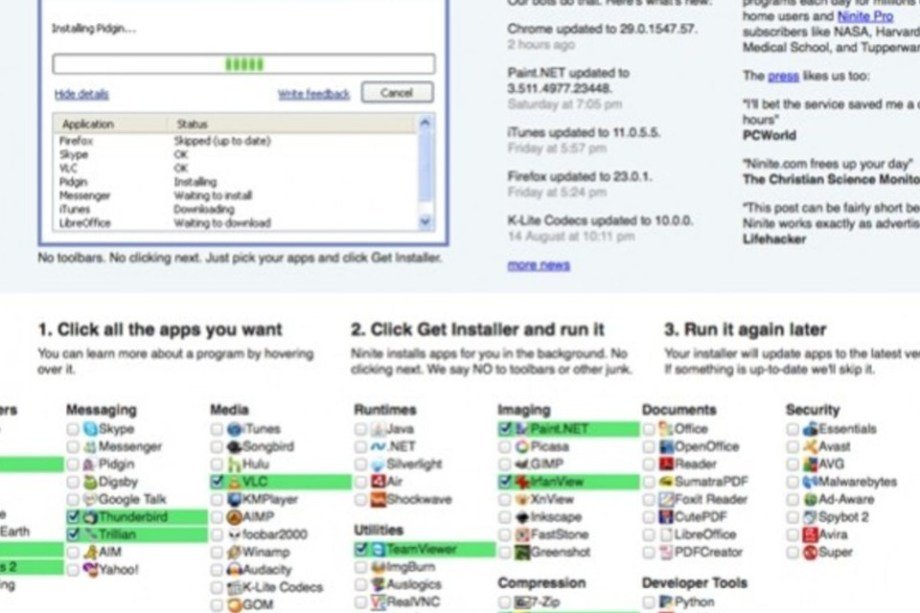Screen dimensions: 920x613
Task: Click the status list scroll down arrow
Action: click(425, 222)
